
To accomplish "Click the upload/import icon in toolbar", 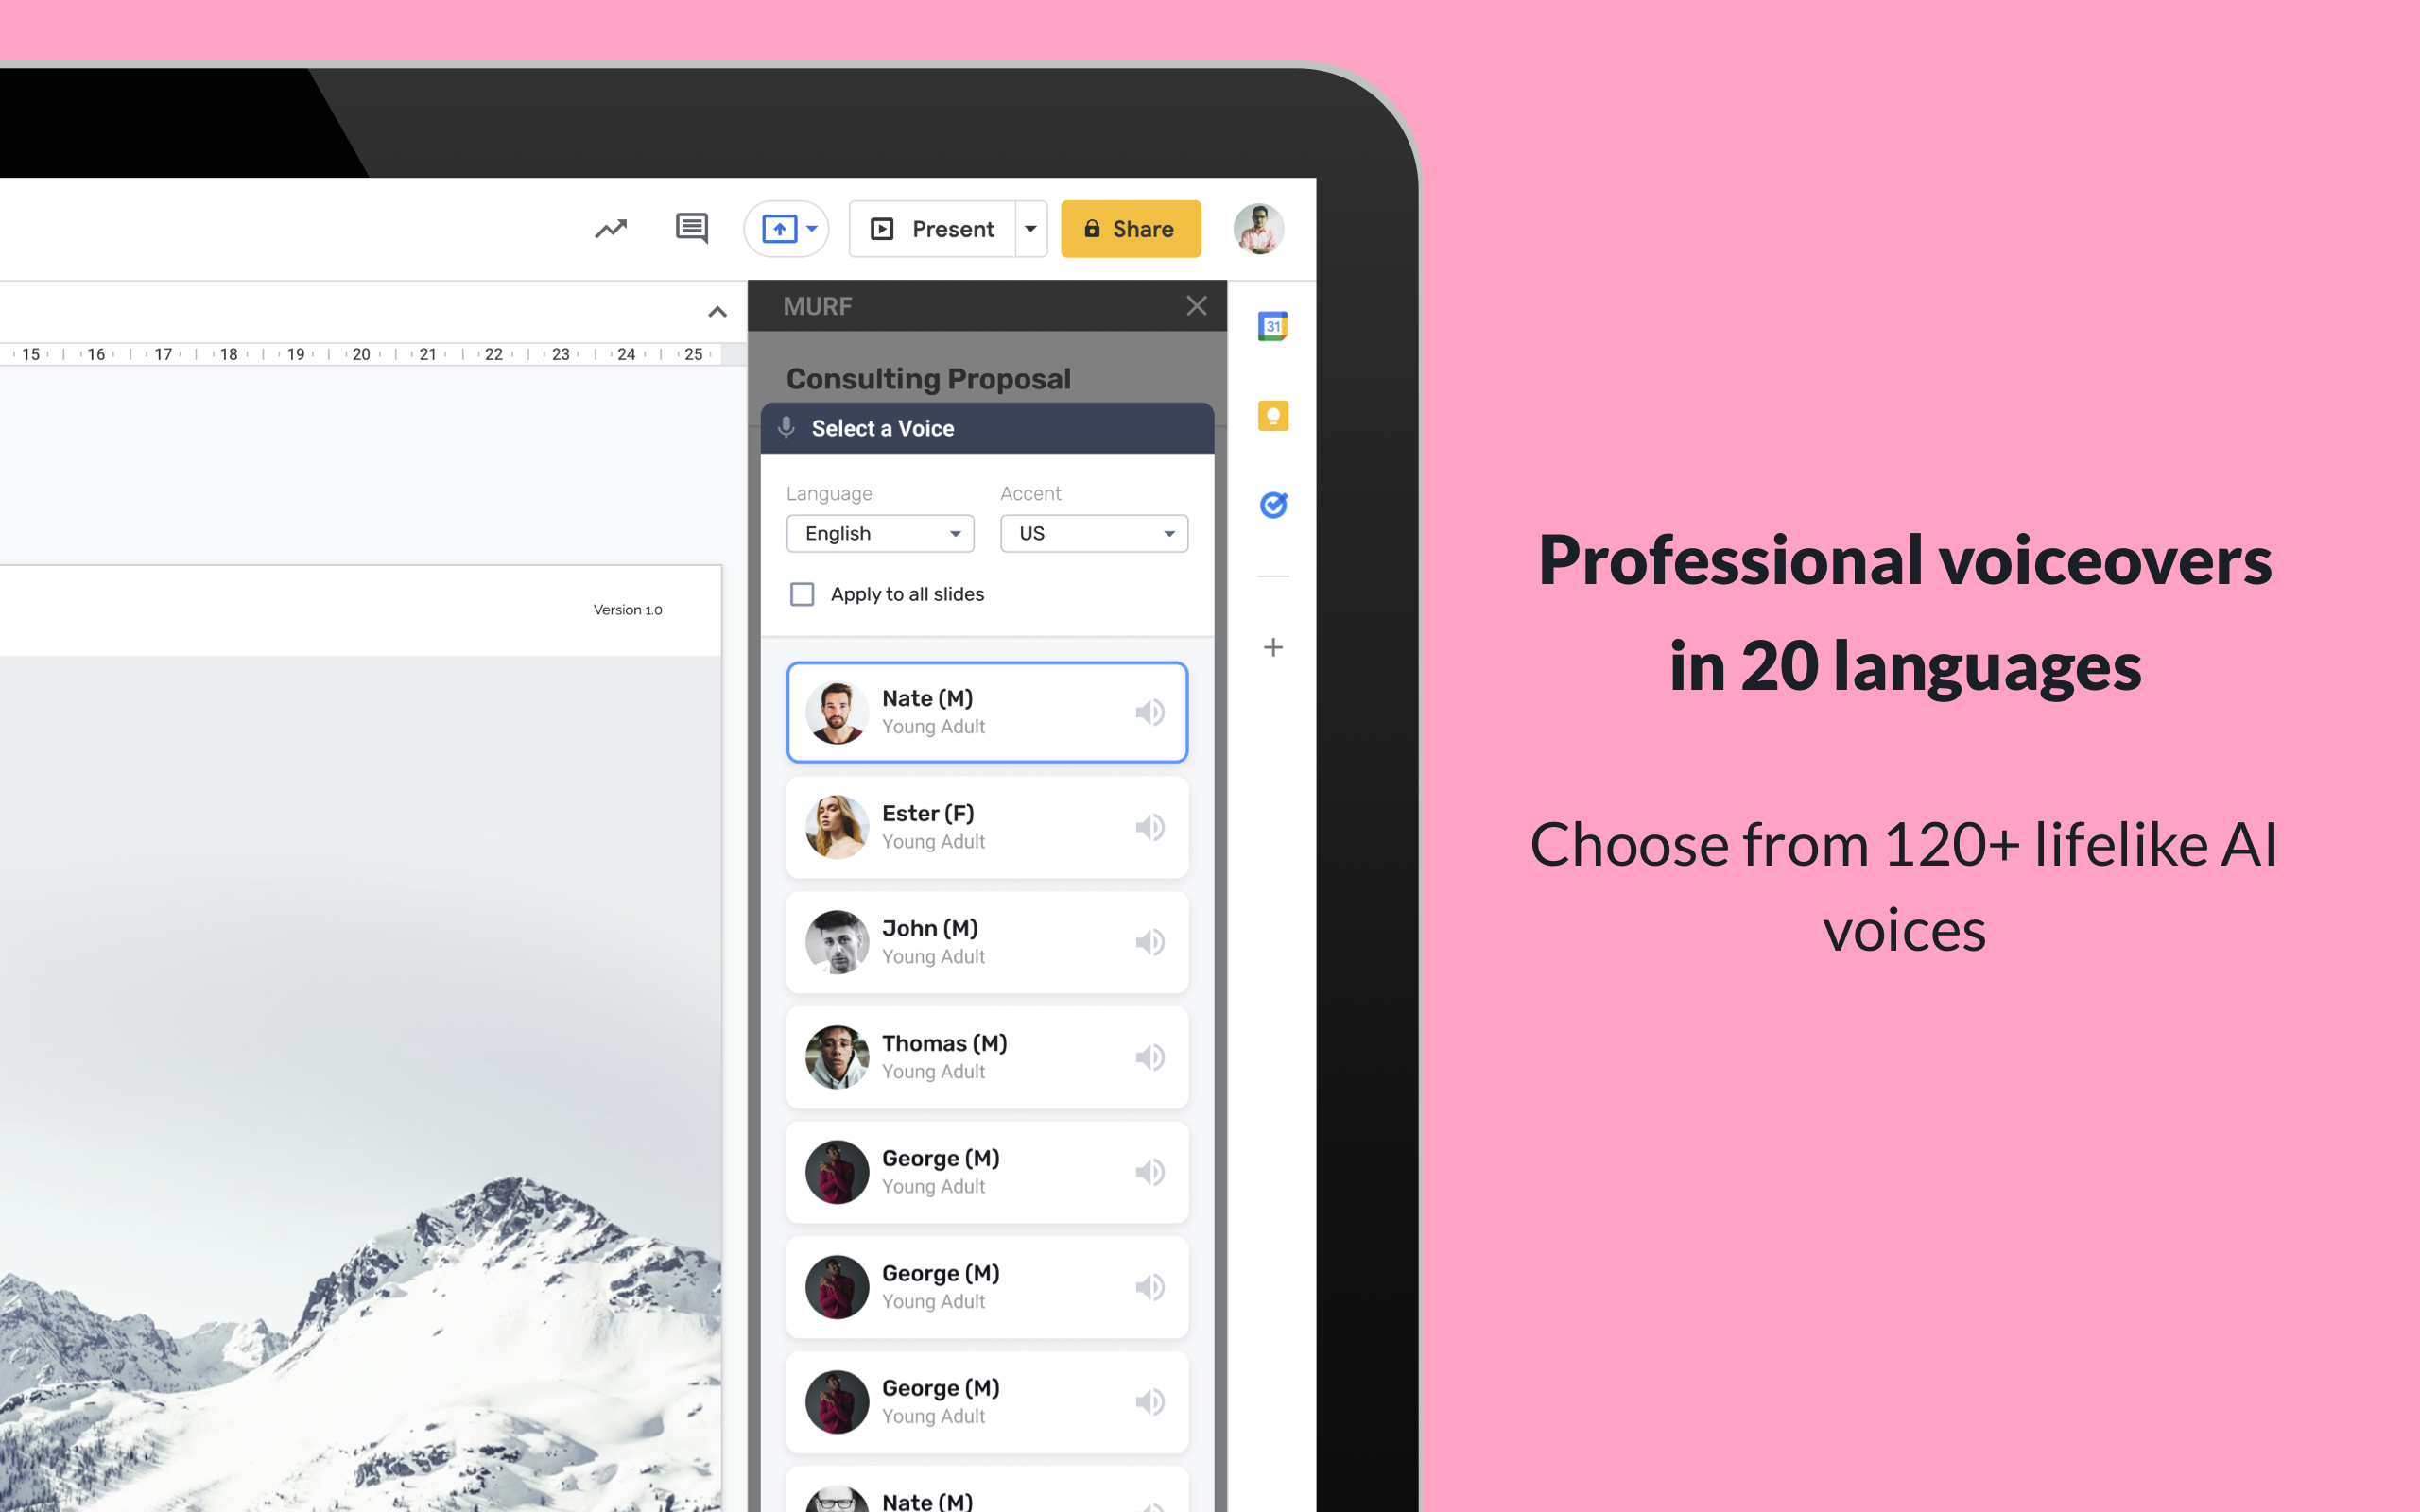I will pyautogui.click(x=781, y=228).
